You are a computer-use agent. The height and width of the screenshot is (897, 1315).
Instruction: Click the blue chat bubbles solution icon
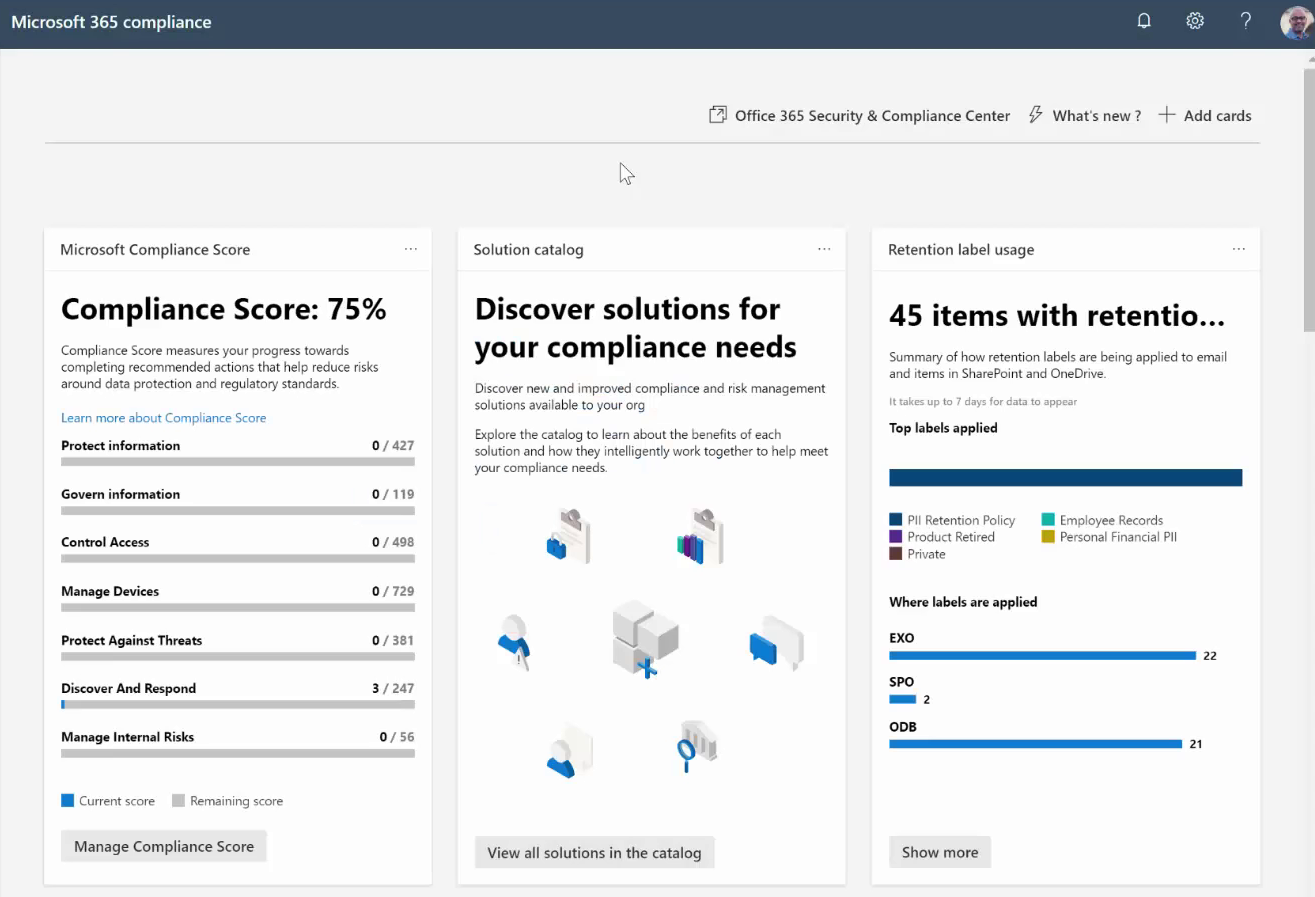(776, 641)
